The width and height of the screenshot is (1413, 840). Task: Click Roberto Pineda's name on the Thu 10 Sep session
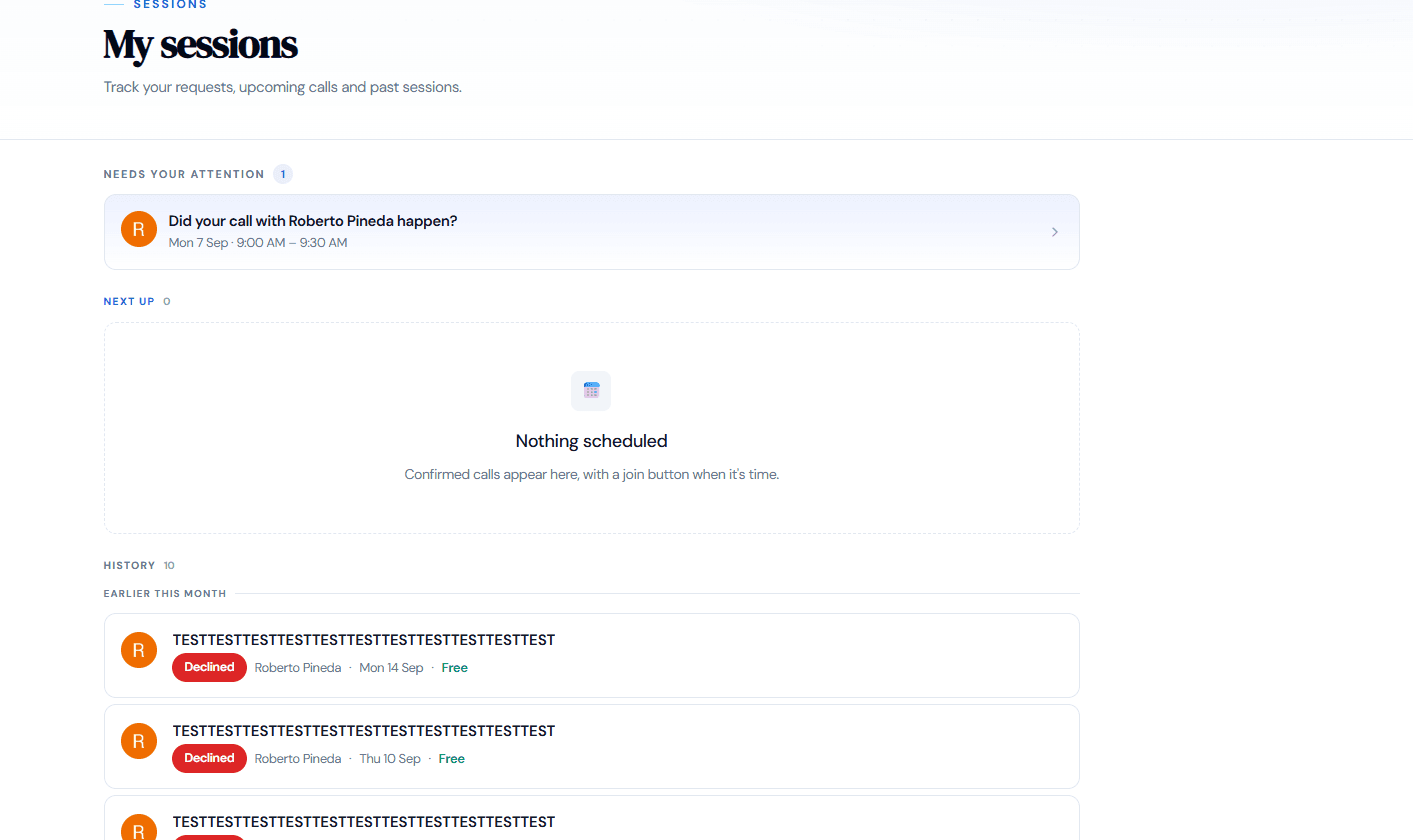point(298,759)
